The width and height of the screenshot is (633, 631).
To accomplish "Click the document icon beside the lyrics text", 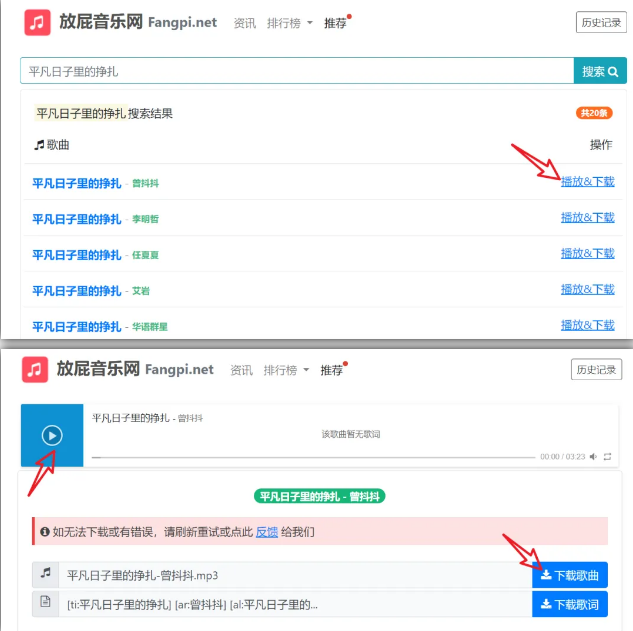I will (45, 603).
